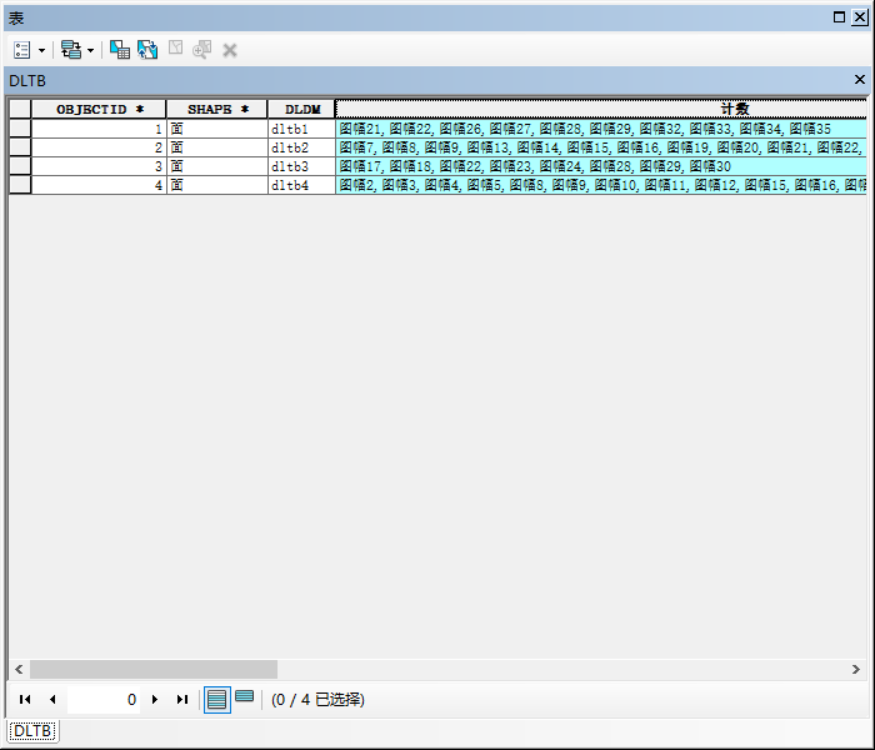Close the 表 table window

pos(860,17)
